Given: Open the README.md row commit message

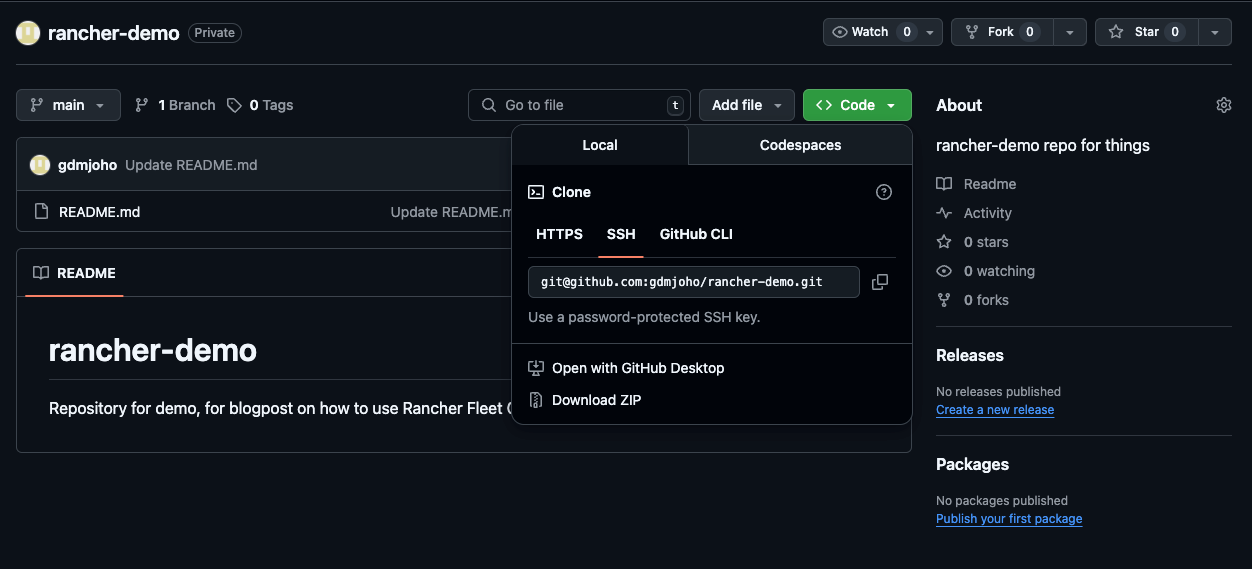Looking at the screenshot, I should [x=451, y=212].
